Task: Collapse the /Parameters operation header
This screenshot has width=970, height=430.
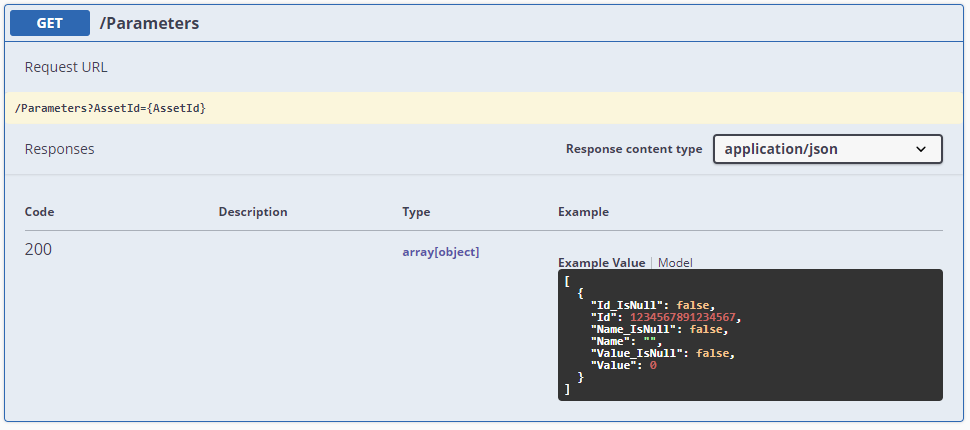Action: click(149, 23)
